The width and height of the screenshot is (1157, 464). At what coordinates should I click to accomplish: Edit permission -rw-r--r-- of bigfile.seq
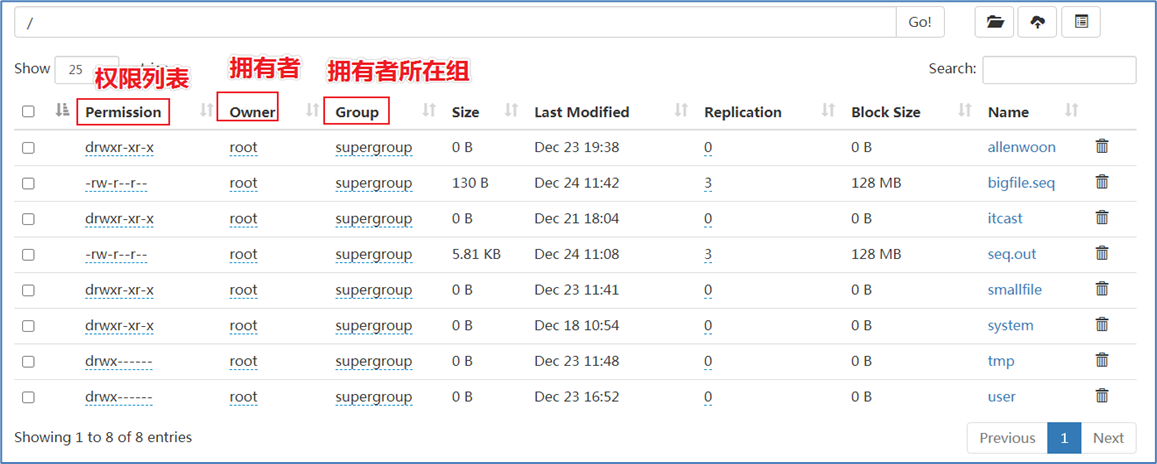pyautogui.click(x=117, y=182)
